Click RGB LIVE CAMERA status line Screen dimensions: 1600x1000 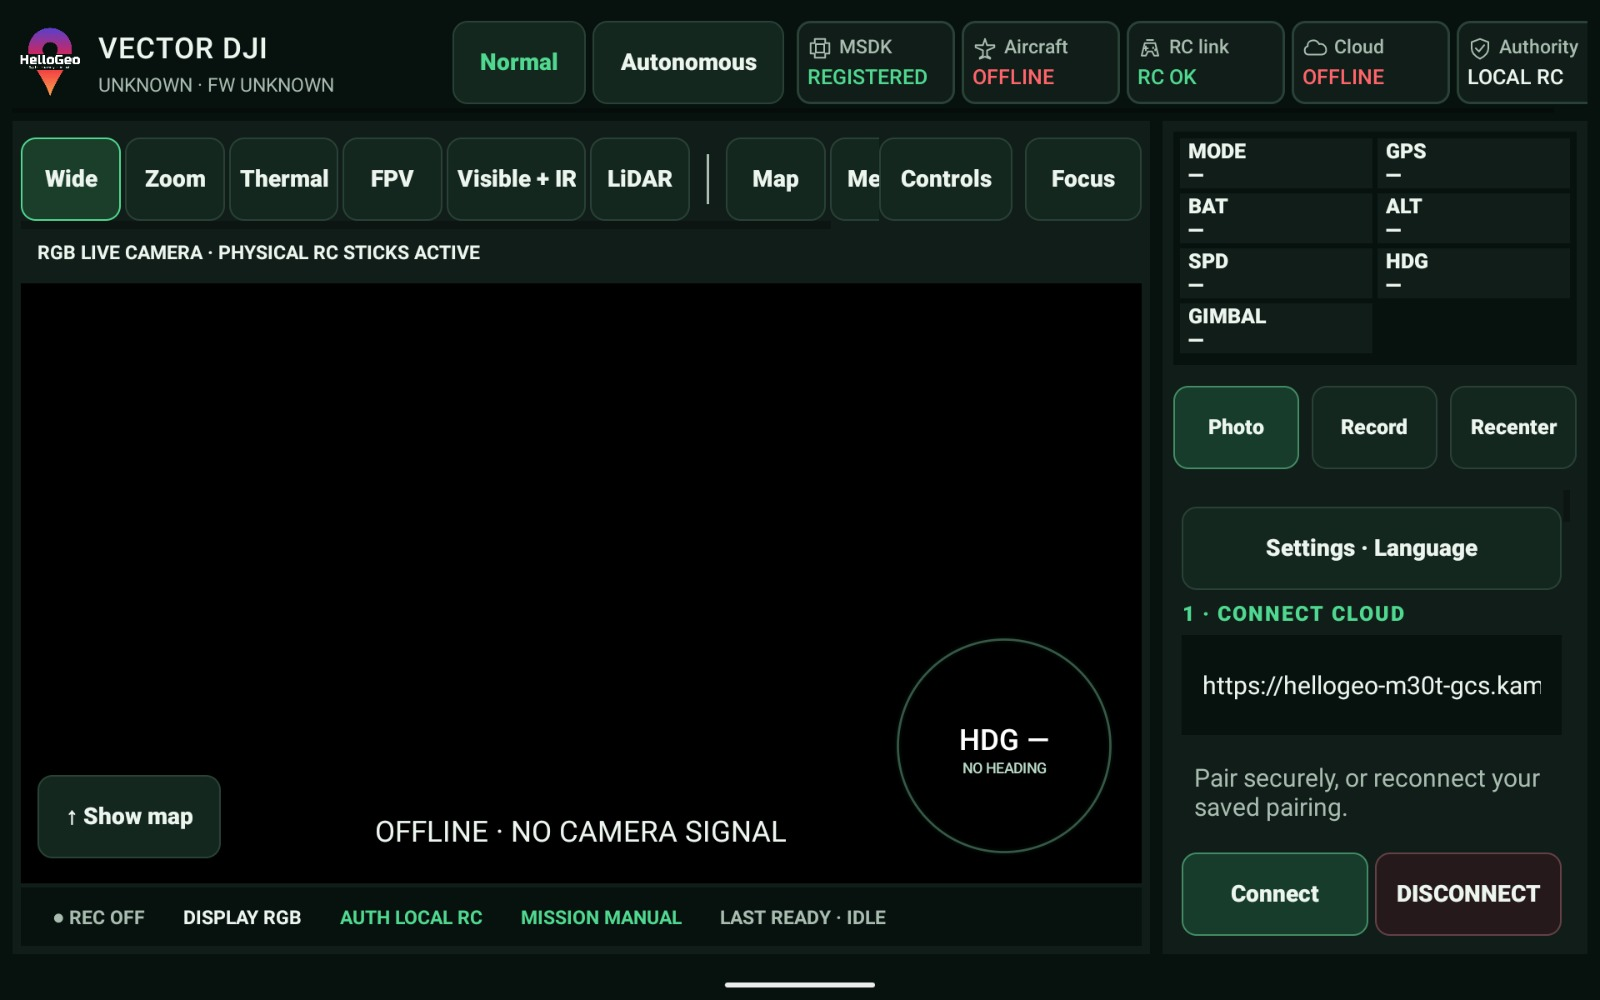(x=259, y=253)
